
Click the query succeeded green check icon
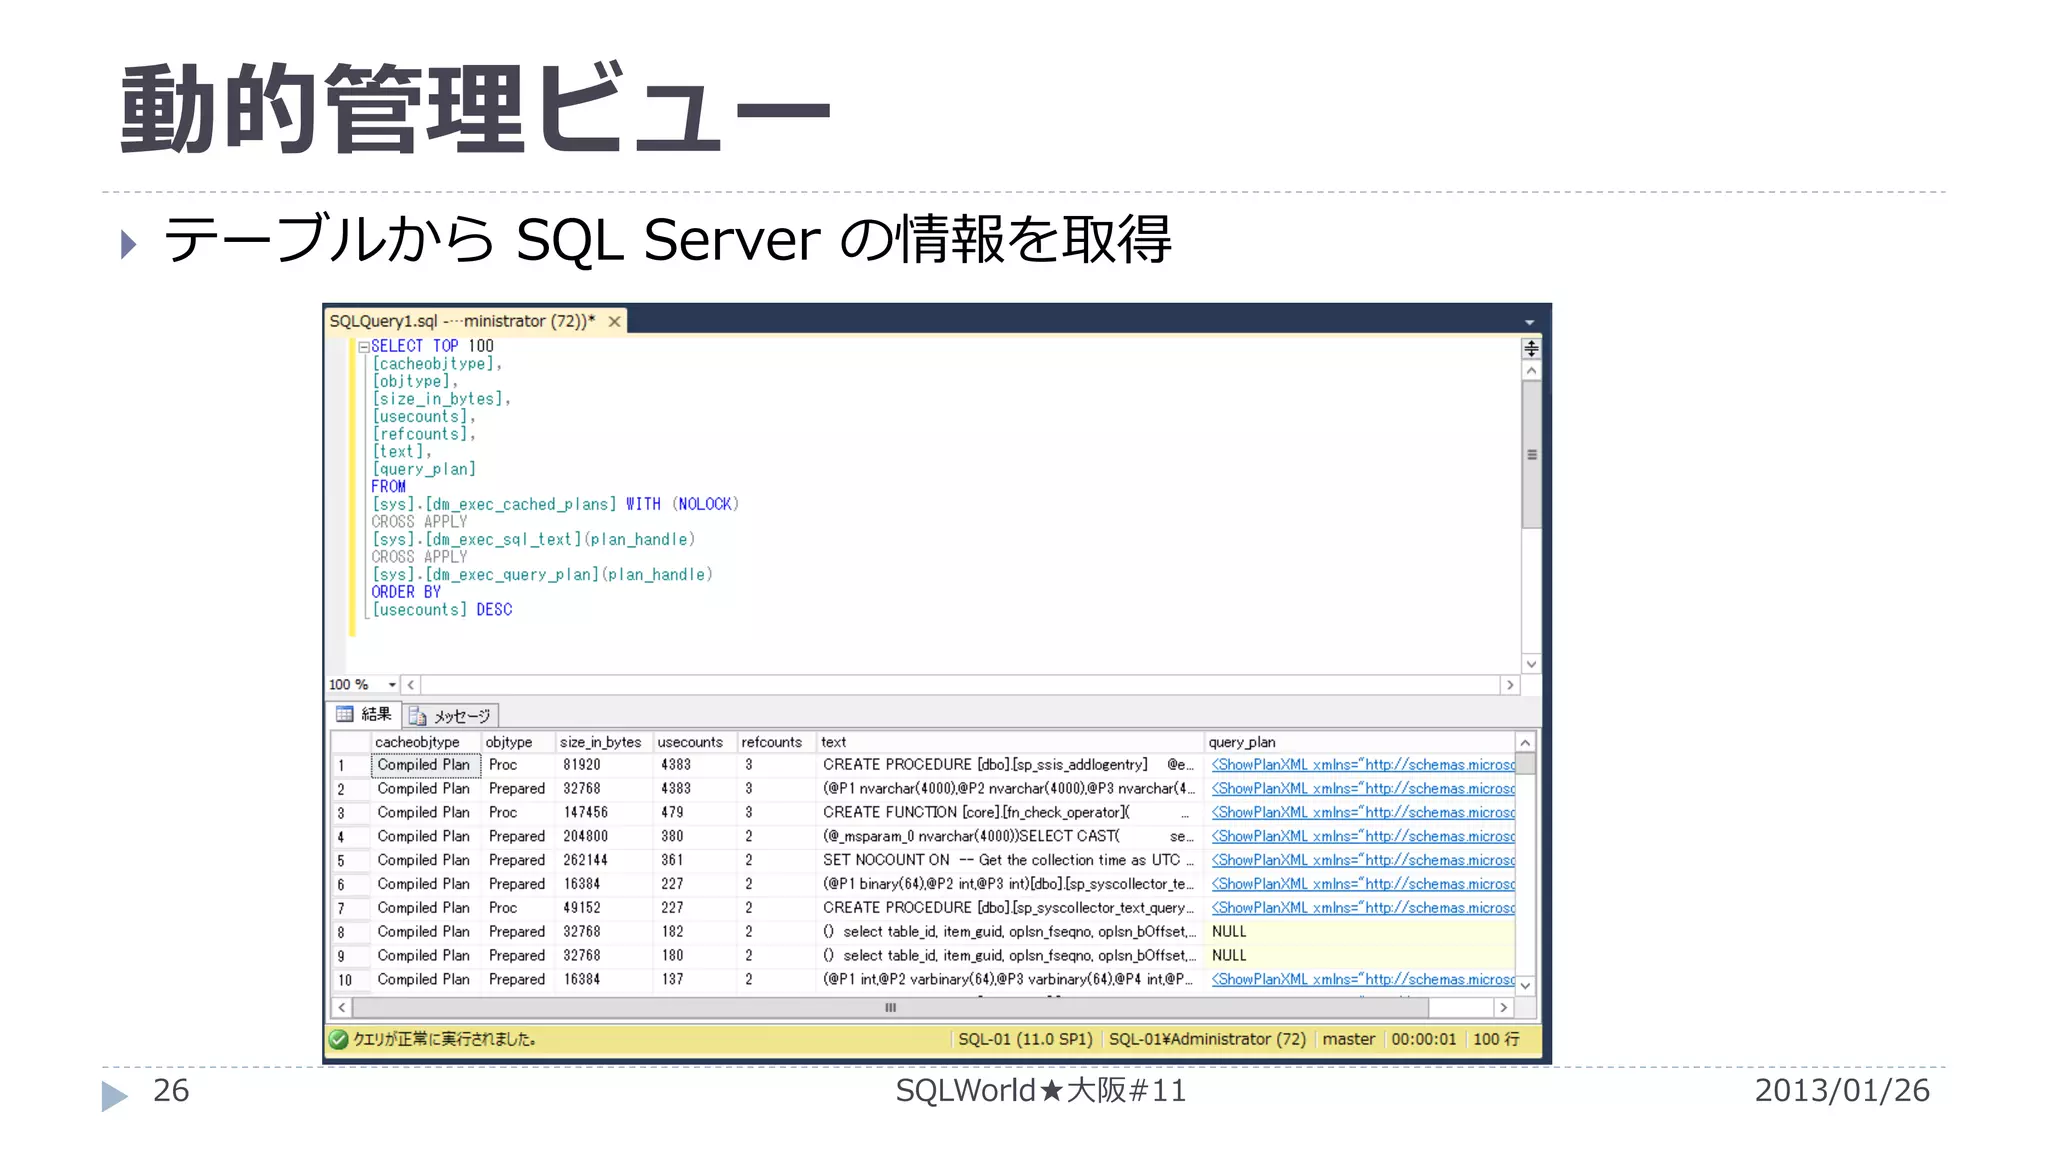pyautogui.click(x=339, y=1040)
